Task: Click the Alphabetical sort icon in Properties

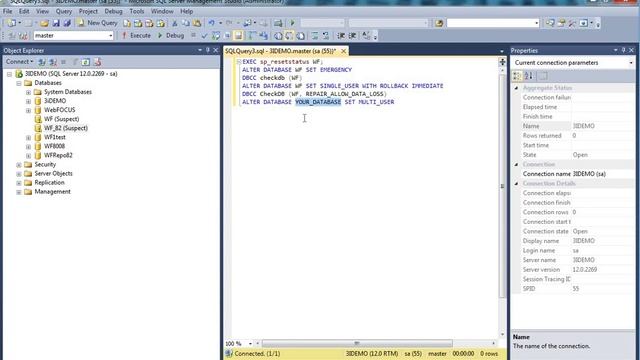Action: 529,76
